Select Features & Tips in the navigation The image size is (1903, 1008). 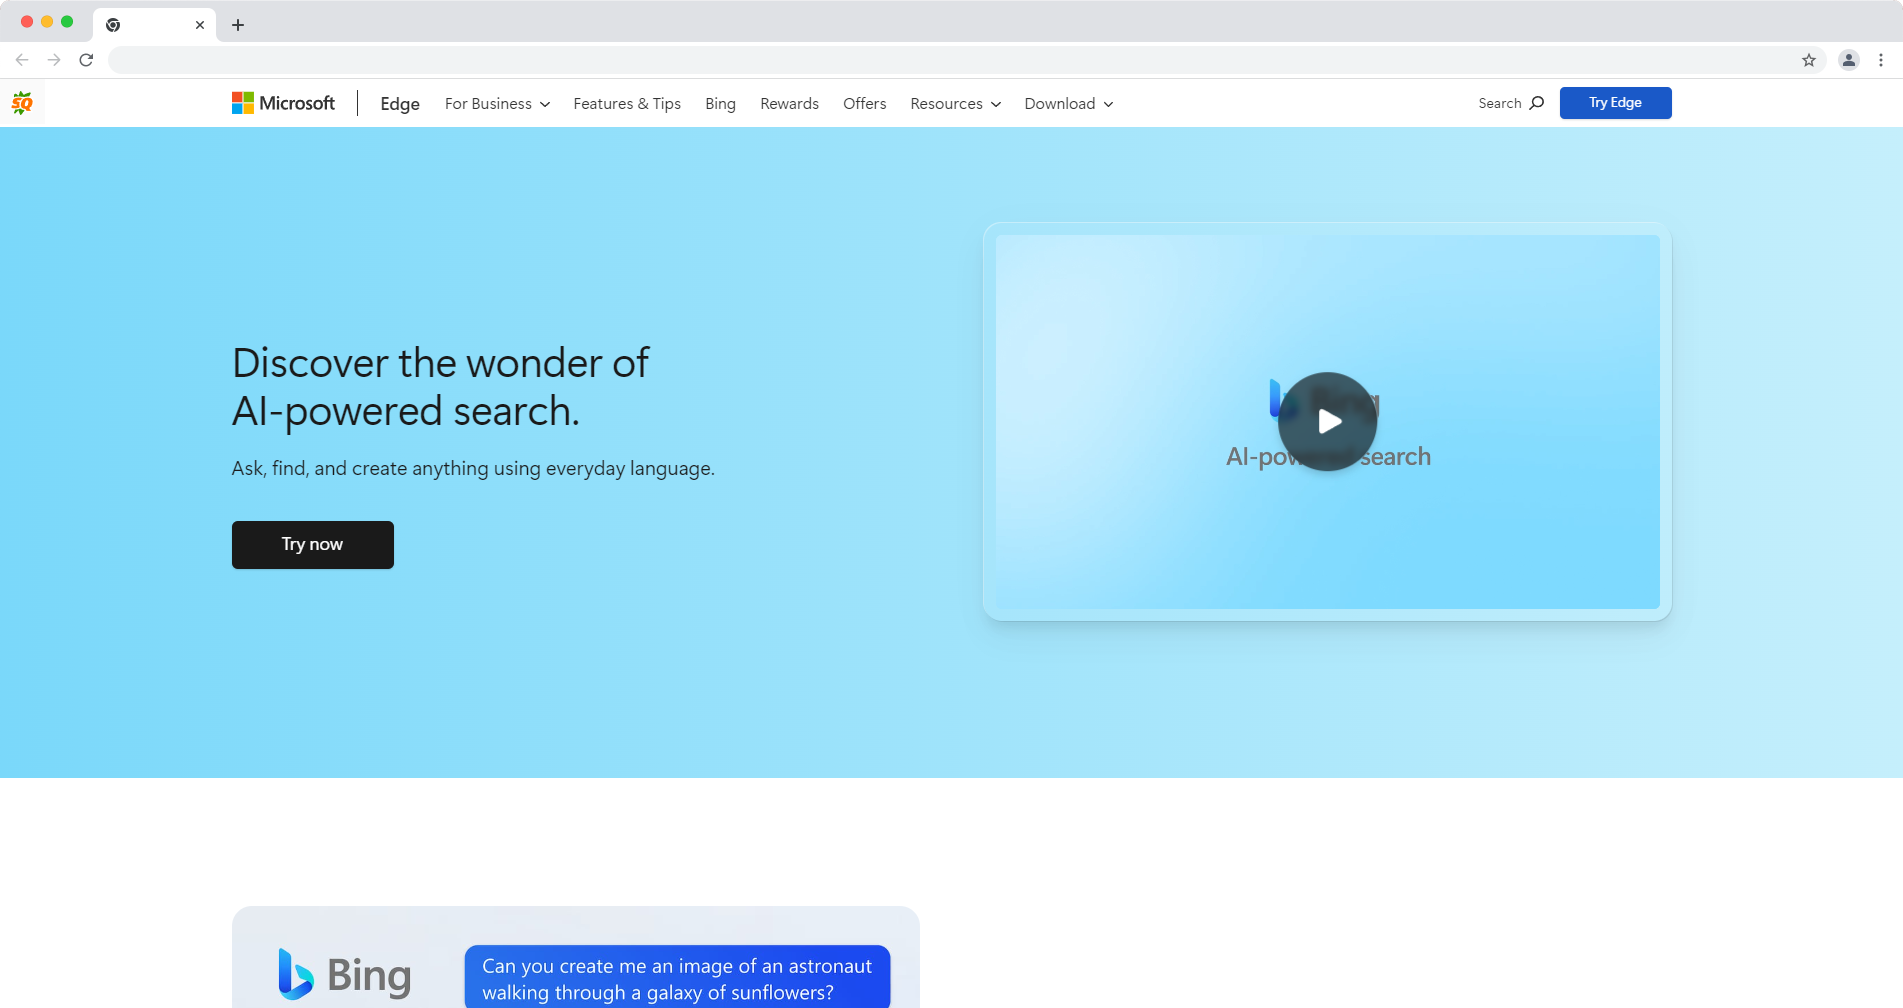(x=626, y=103)
